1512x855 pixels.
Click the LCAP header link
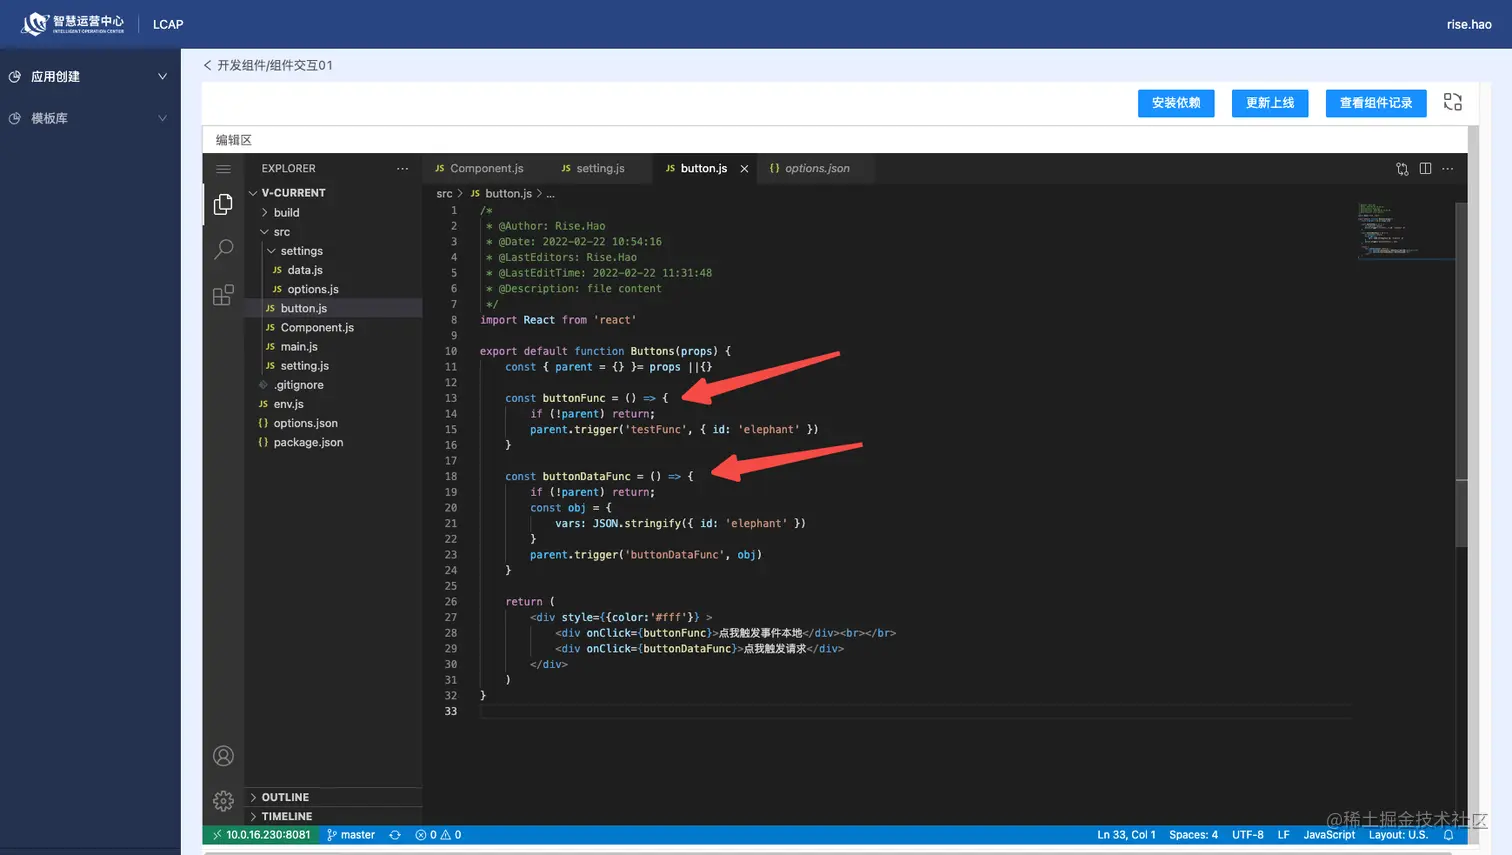coord(168,24)
